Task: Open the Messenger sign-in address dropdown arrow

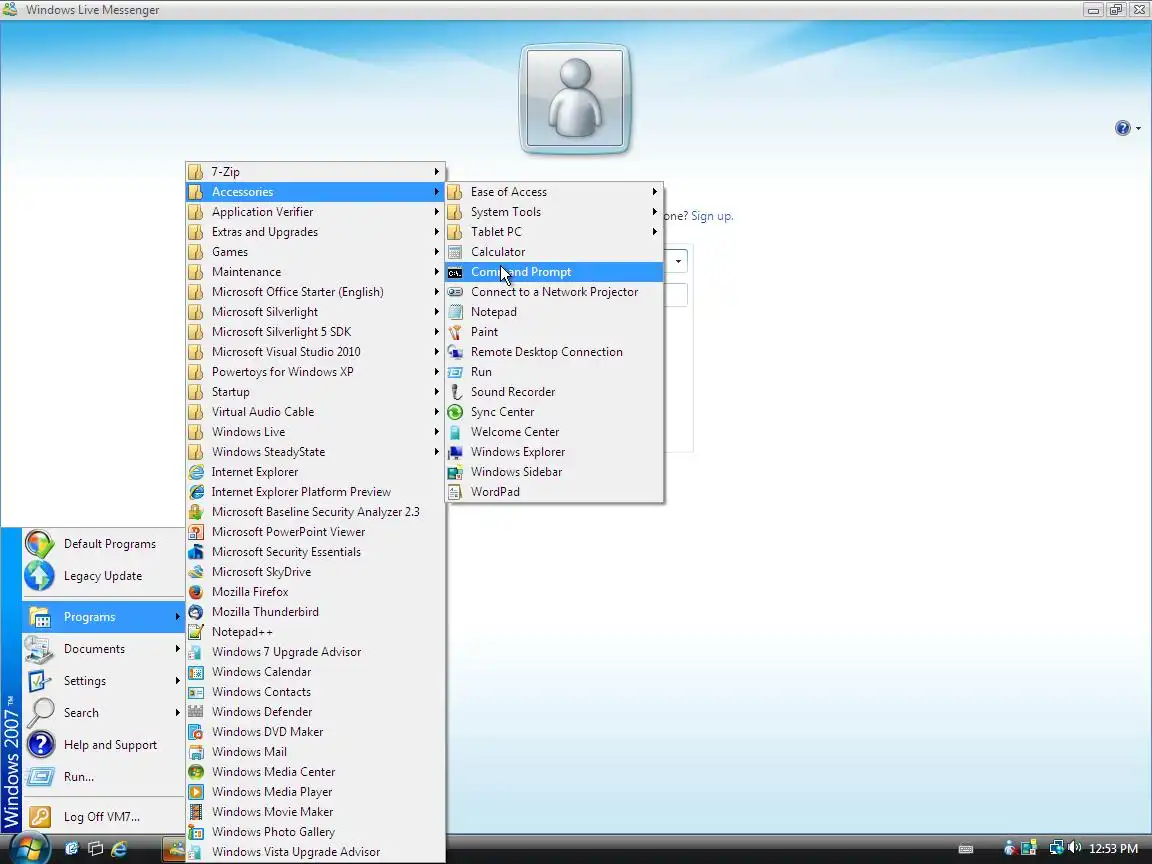Action: [x=678, y=261]
